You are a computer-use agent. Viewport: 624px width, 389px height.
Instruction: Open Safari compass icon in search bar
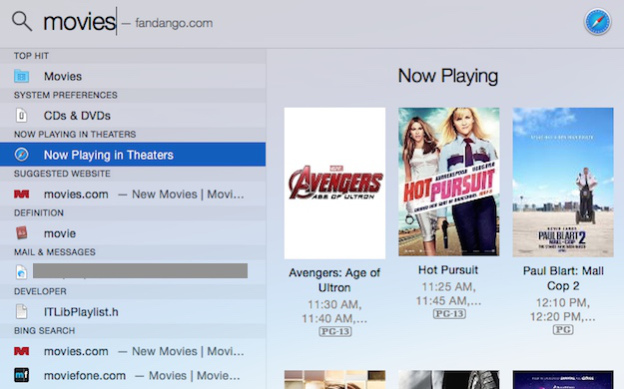tap(597, 22)
